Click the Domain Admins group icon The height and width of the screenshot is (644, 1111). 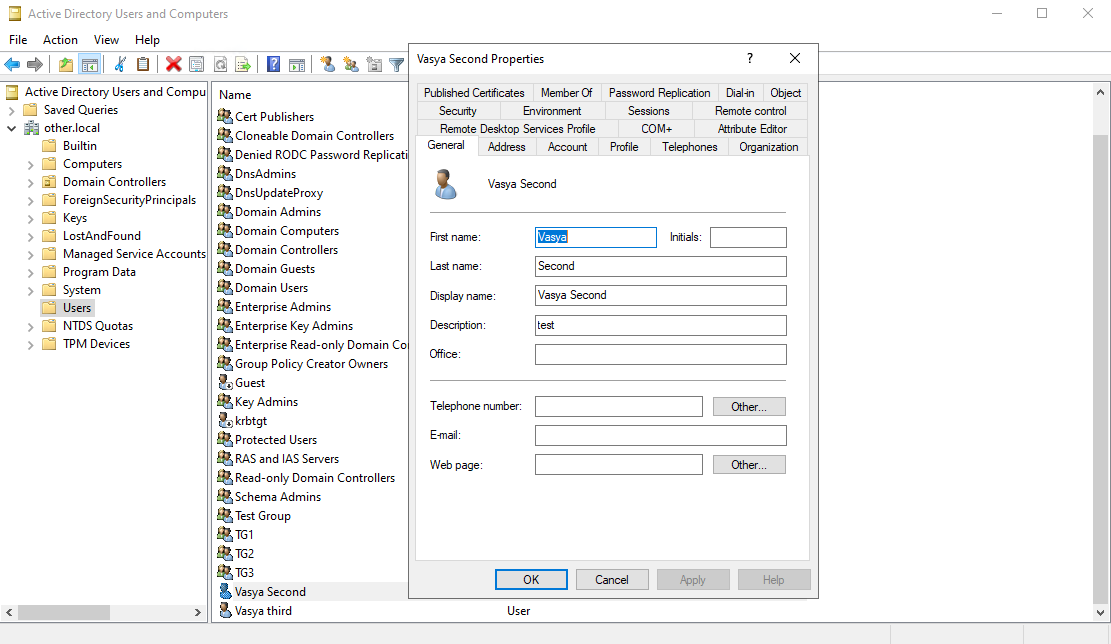(x=225, y=211)
